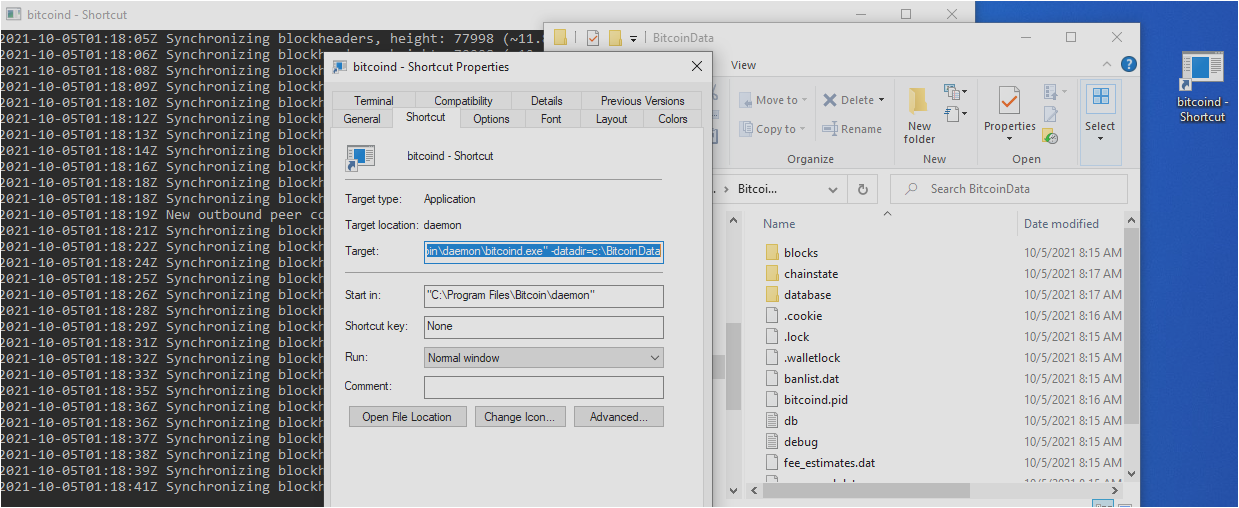Click the Select grid icon in Explorer ribbon
The width and height of the screenshot is (1239, 508).
tap(1100, 98)
